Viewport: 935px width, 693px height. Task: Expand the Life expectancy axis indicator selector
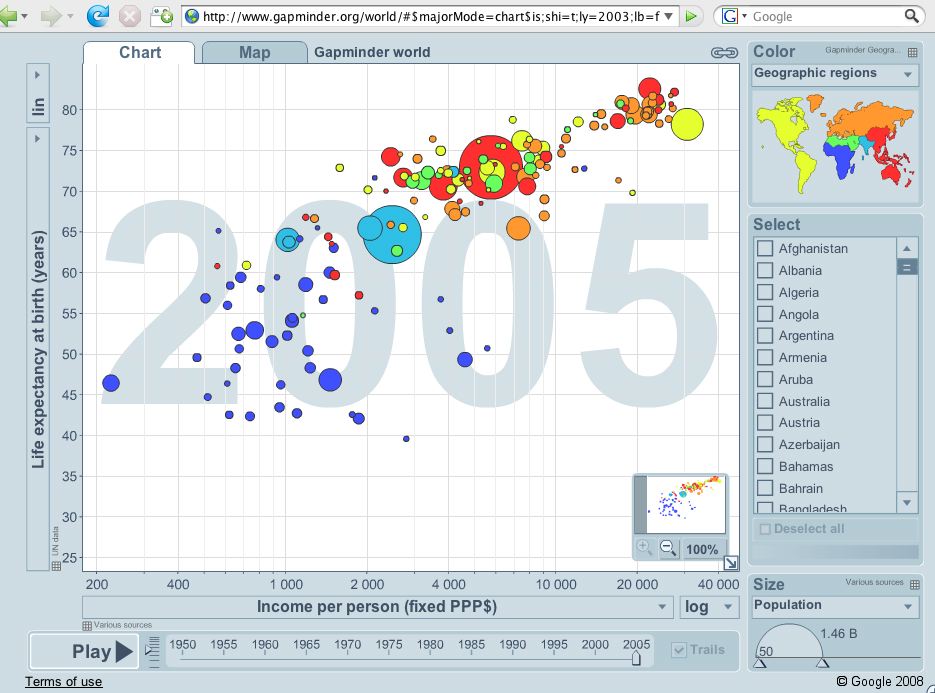point(38,349)
